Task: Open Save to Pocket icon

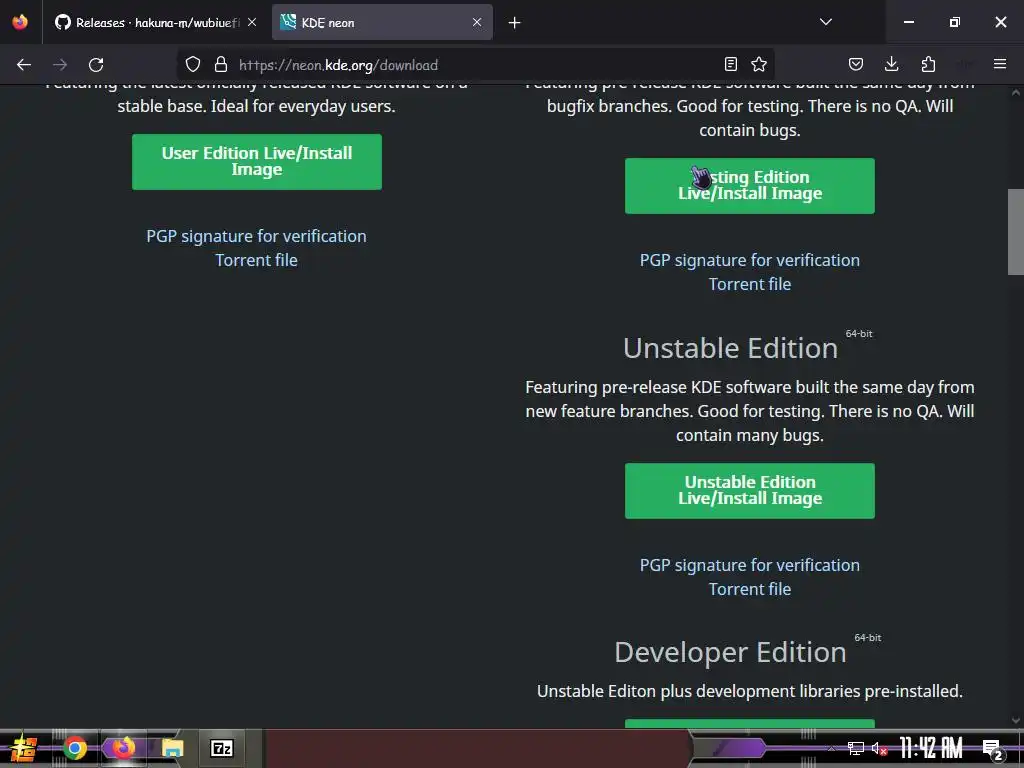Action: [x=856, y=64]
